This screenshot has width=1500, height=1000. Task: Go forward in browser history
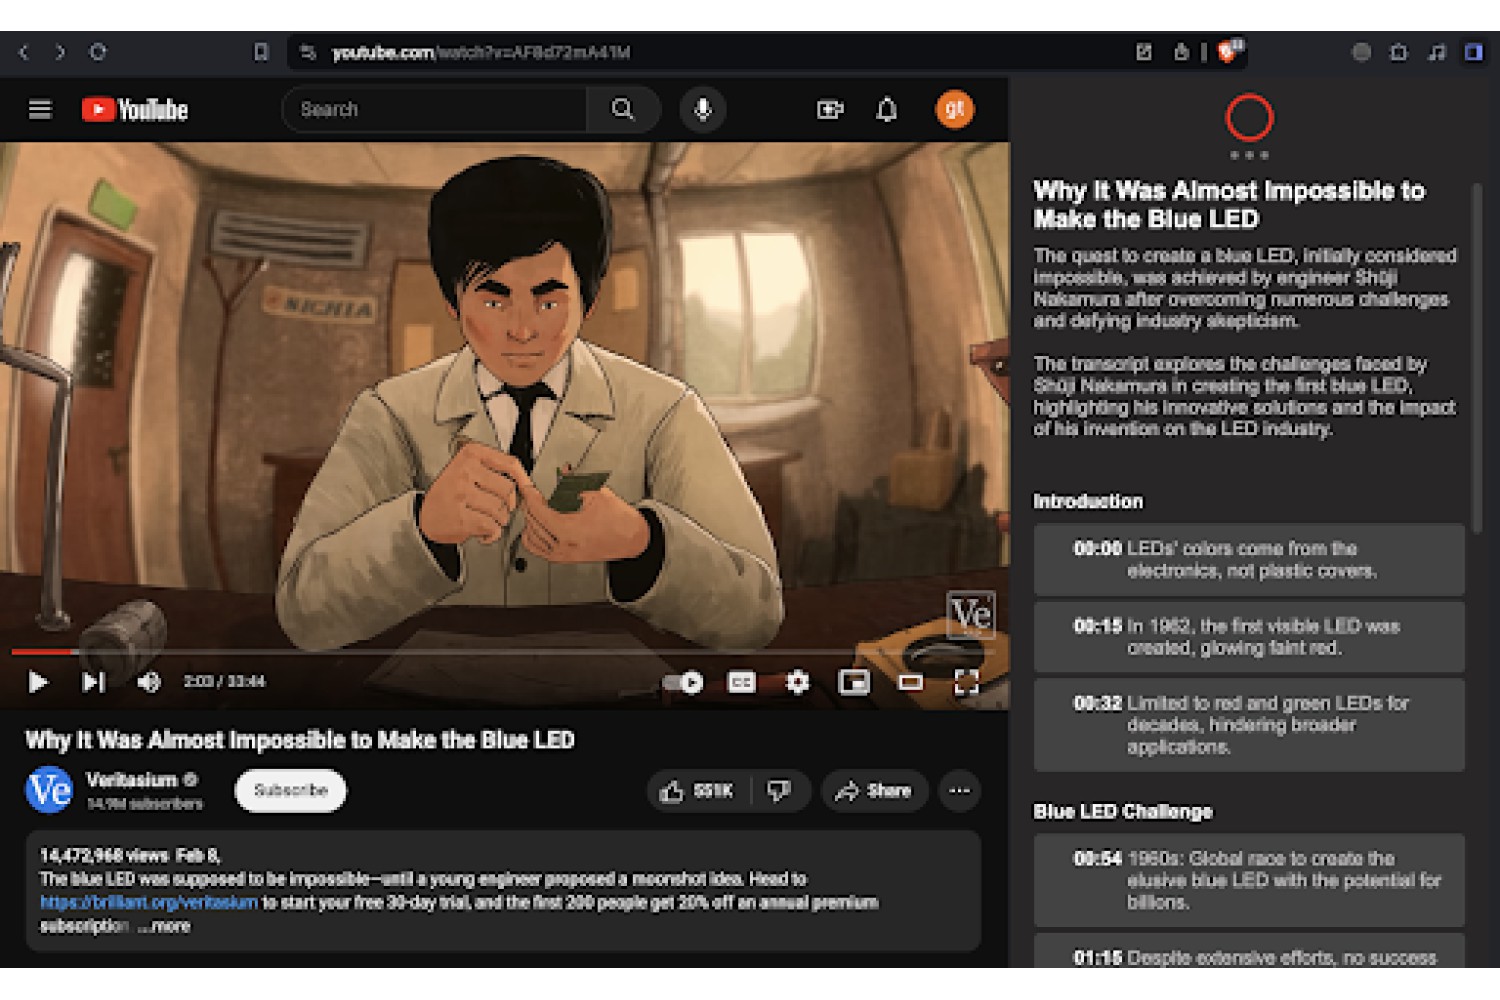point(60,52)
